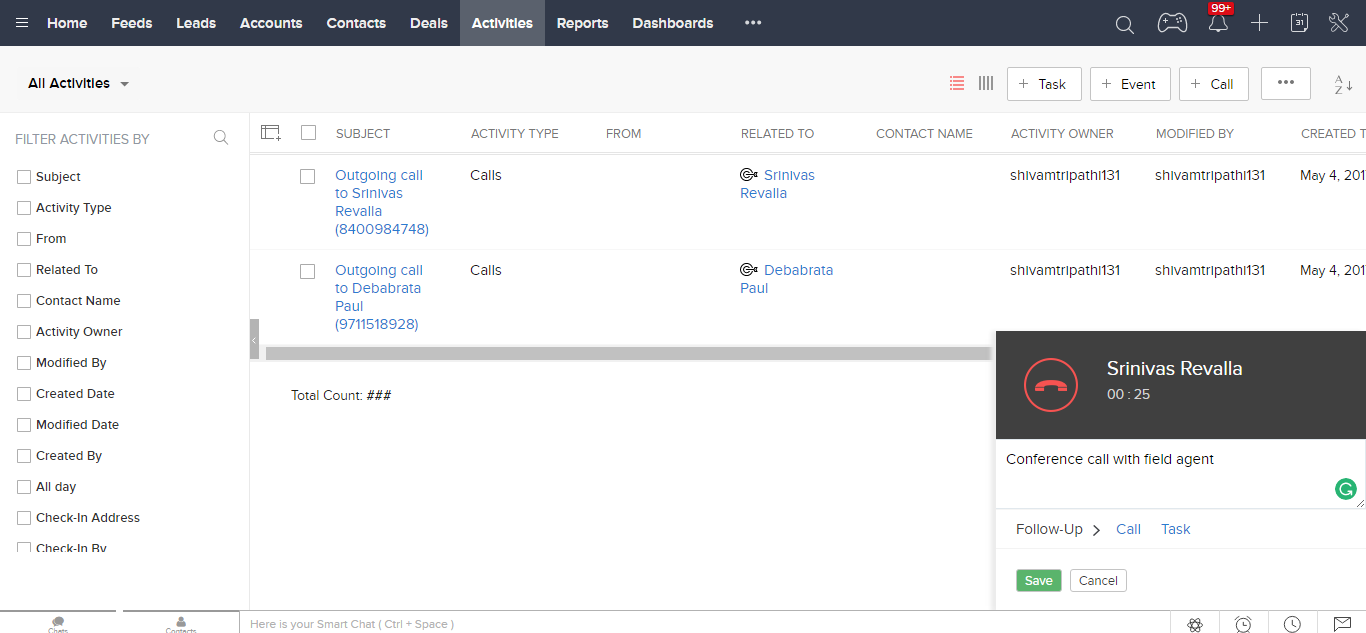The height and width of the screenshot is (633, 1366).
Task: Open the more modules ellipsis in nav
Action: [753, 23]
